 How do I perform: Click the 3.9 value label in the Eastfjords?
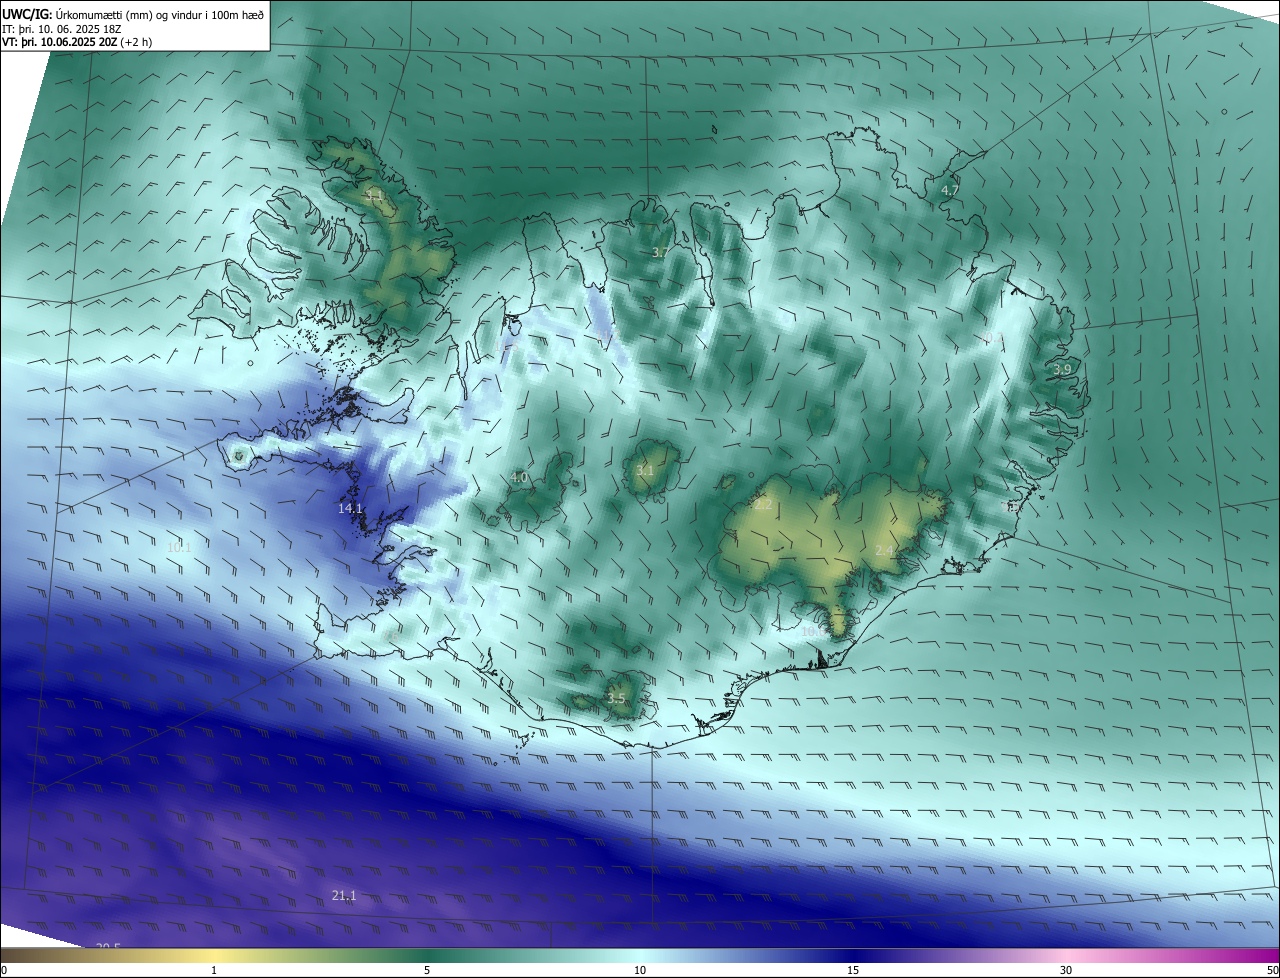(x=1062, y=370)
